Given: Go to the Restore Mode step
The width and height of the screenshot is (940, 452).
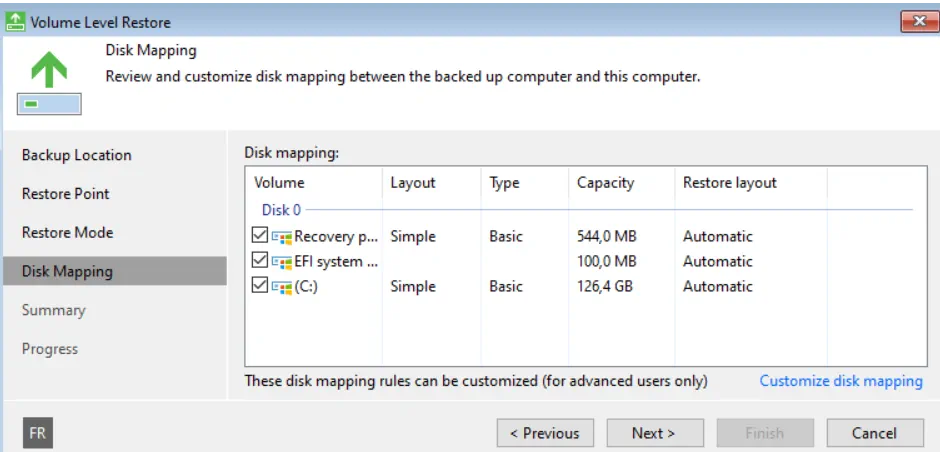Looking at the screenshot, I should click(x=68, y=233).
